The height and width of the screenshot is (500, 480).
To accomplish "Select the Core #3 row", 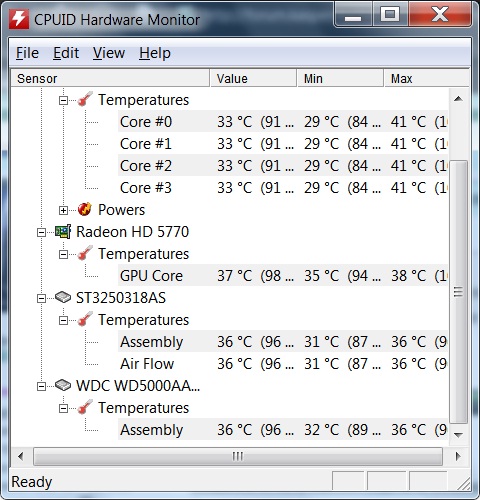I will pyautogui.click(x=283, y=187).
